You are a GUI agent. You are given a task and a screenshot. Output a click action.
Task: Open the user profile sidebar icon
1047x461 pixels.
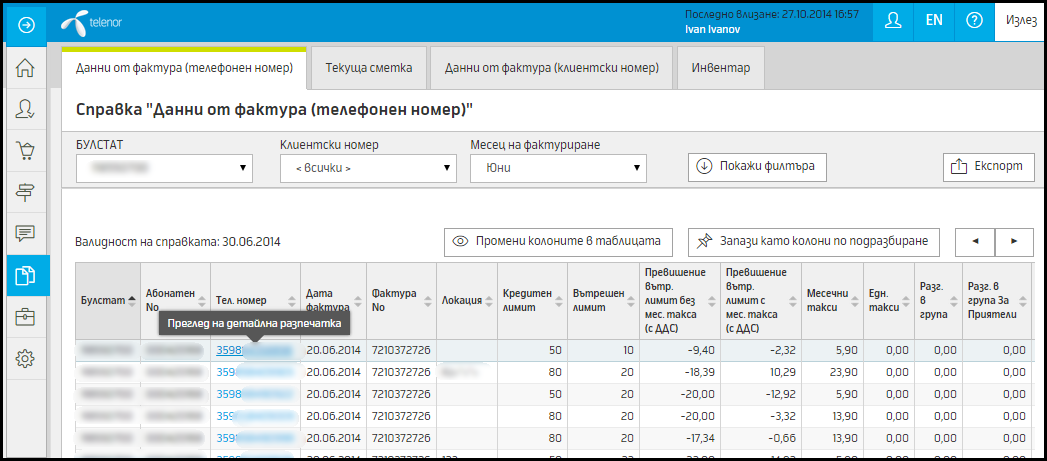click(25, 109)
